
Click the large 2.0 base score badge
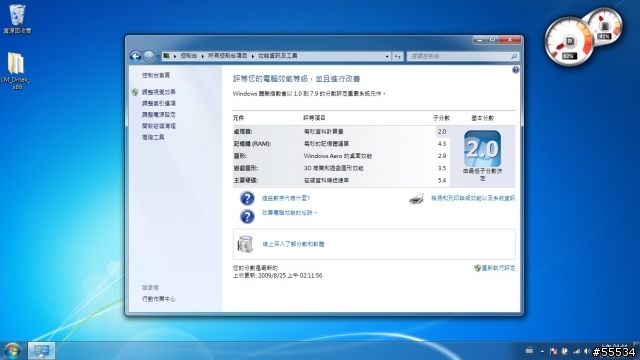click(x=482, y=149)
